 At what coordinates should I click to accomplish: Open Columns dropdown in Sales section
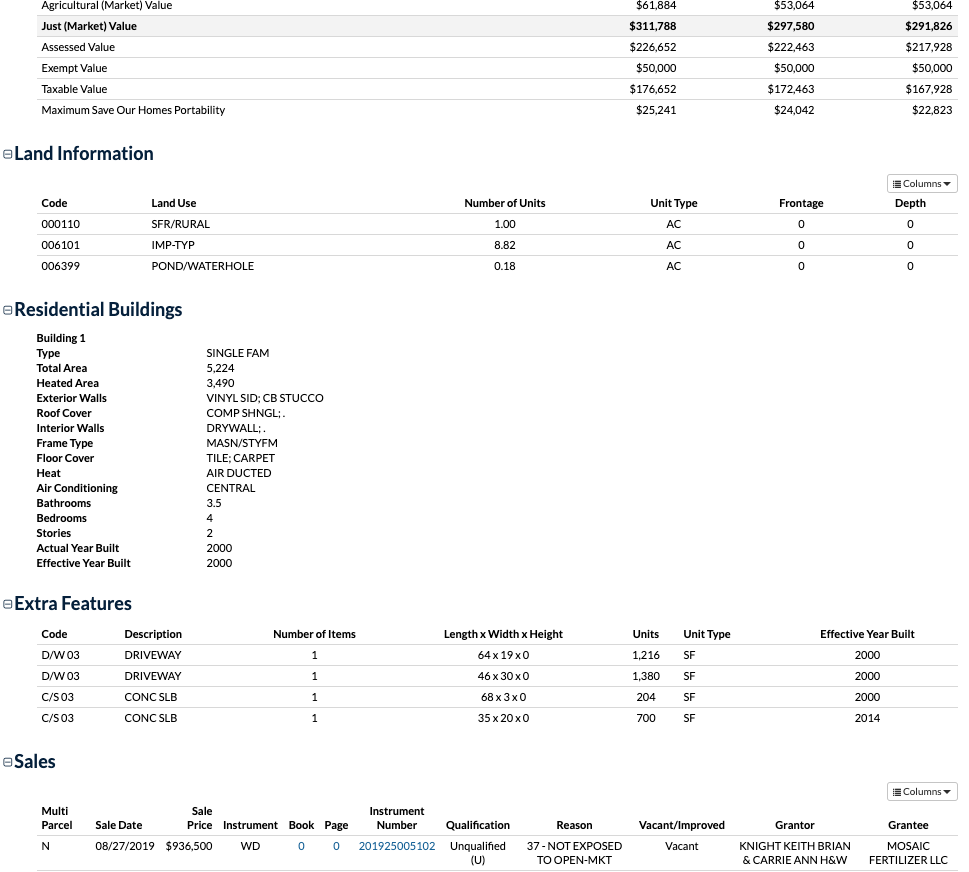[922, 792]
